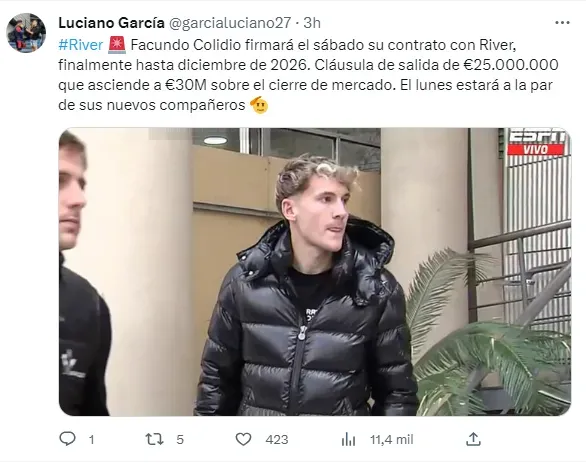Screen dimensions: 586x465
Task: Click the retweet count 5
Action: pyautogui.click(x=180, y=440)
